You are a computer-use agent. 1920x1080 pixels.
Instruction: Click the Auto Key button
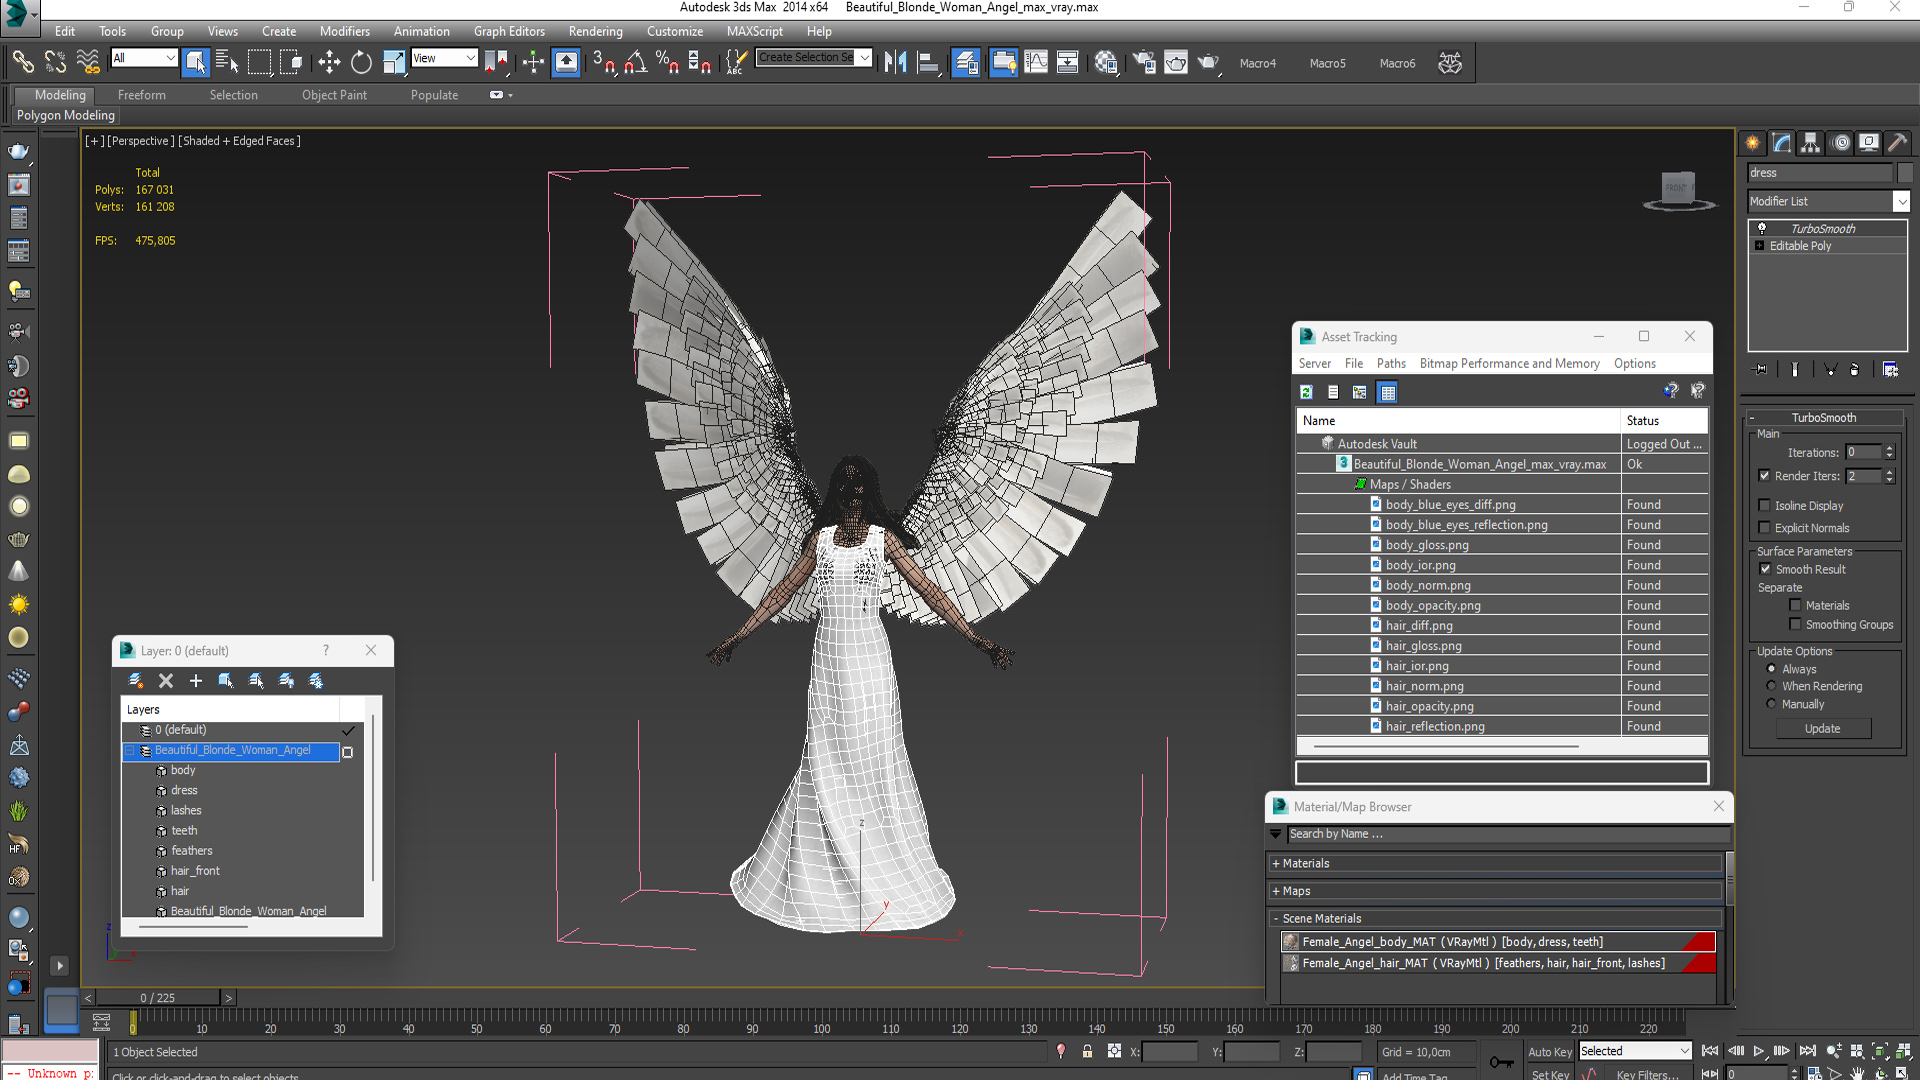tap(1549, 1051)
